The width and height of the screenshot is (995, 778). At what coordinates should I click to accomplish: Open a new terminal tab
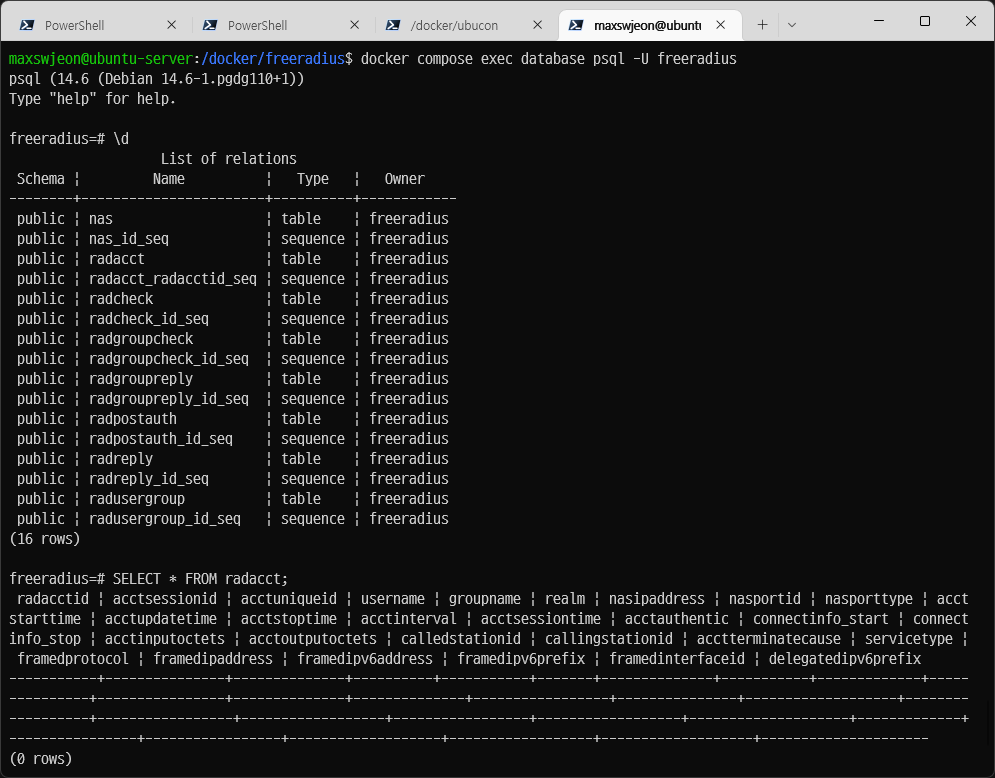(762, 25)
